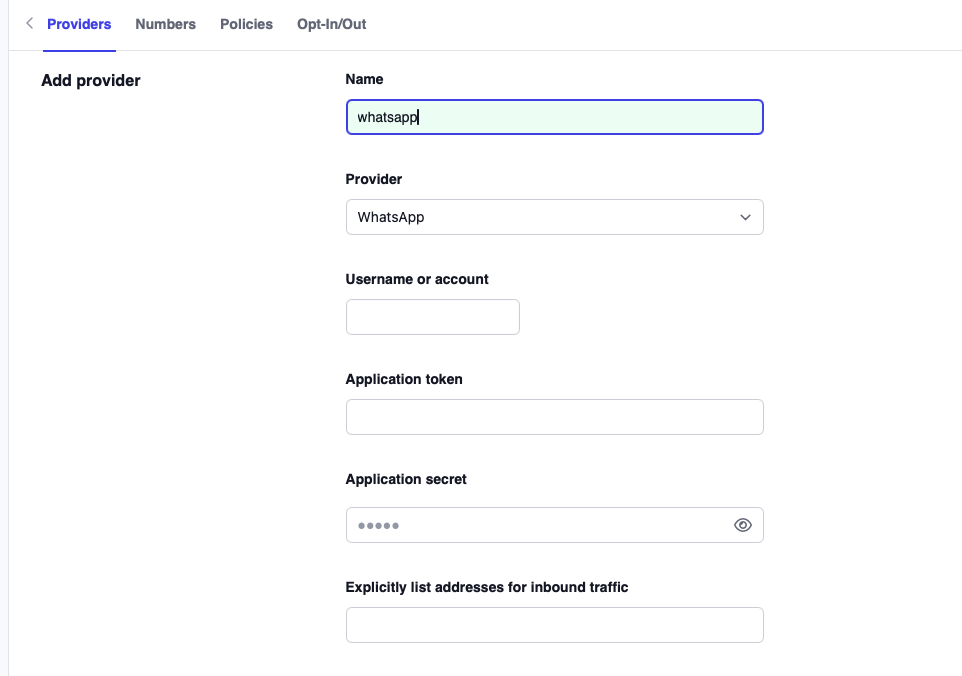Go to the Policies tab
The image size is (962, 676).
(246, 24)
